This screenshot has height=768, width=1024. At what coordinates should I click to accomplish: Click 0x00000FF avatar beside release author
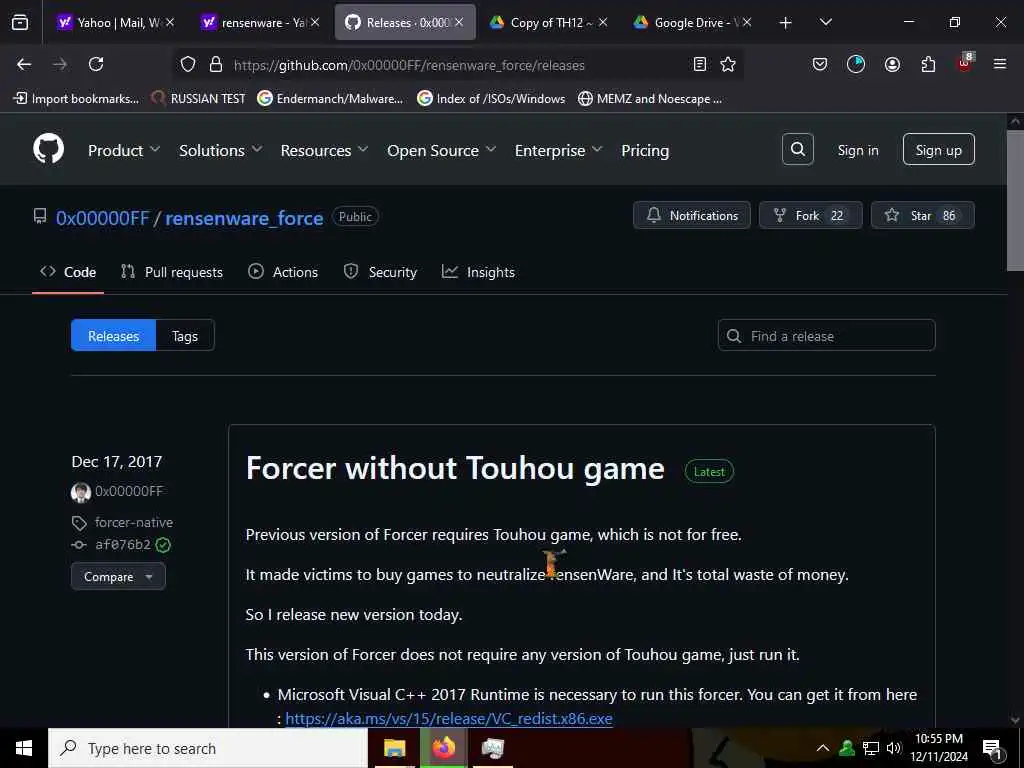coord(81,492)
